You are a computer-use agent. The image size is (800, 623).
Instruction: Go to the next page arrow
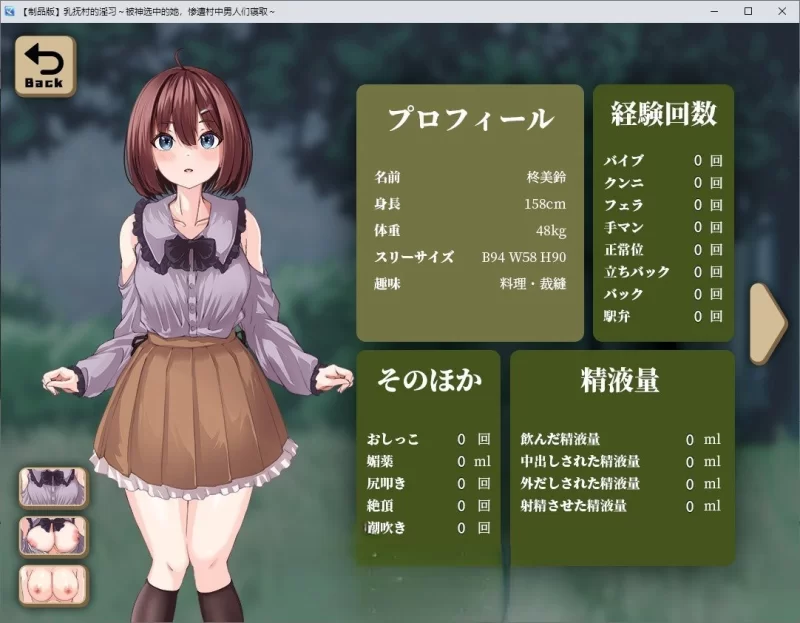768,322
